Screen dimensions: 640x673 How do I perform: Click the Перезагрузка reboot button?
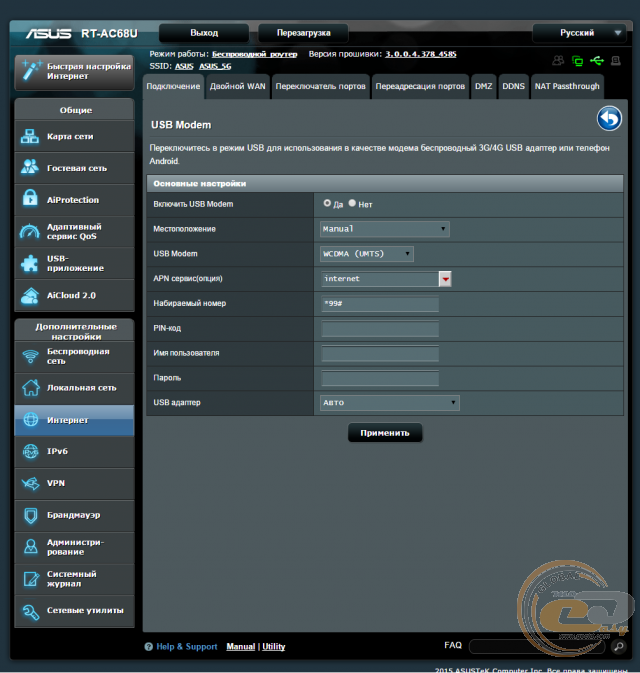303,33
